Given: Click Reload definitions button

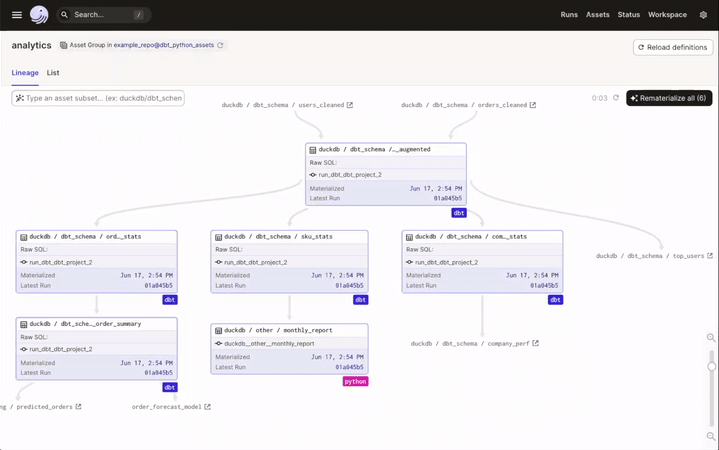Looking at the screenshot, I should coord(673,47).
